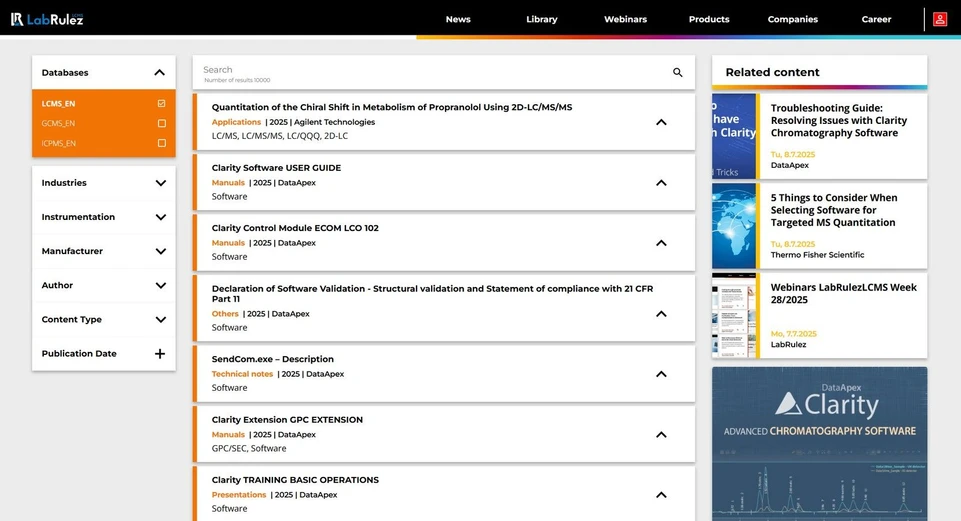Click the plus icon beside Publication Date

pyautogui.click(x=160, y=354)
